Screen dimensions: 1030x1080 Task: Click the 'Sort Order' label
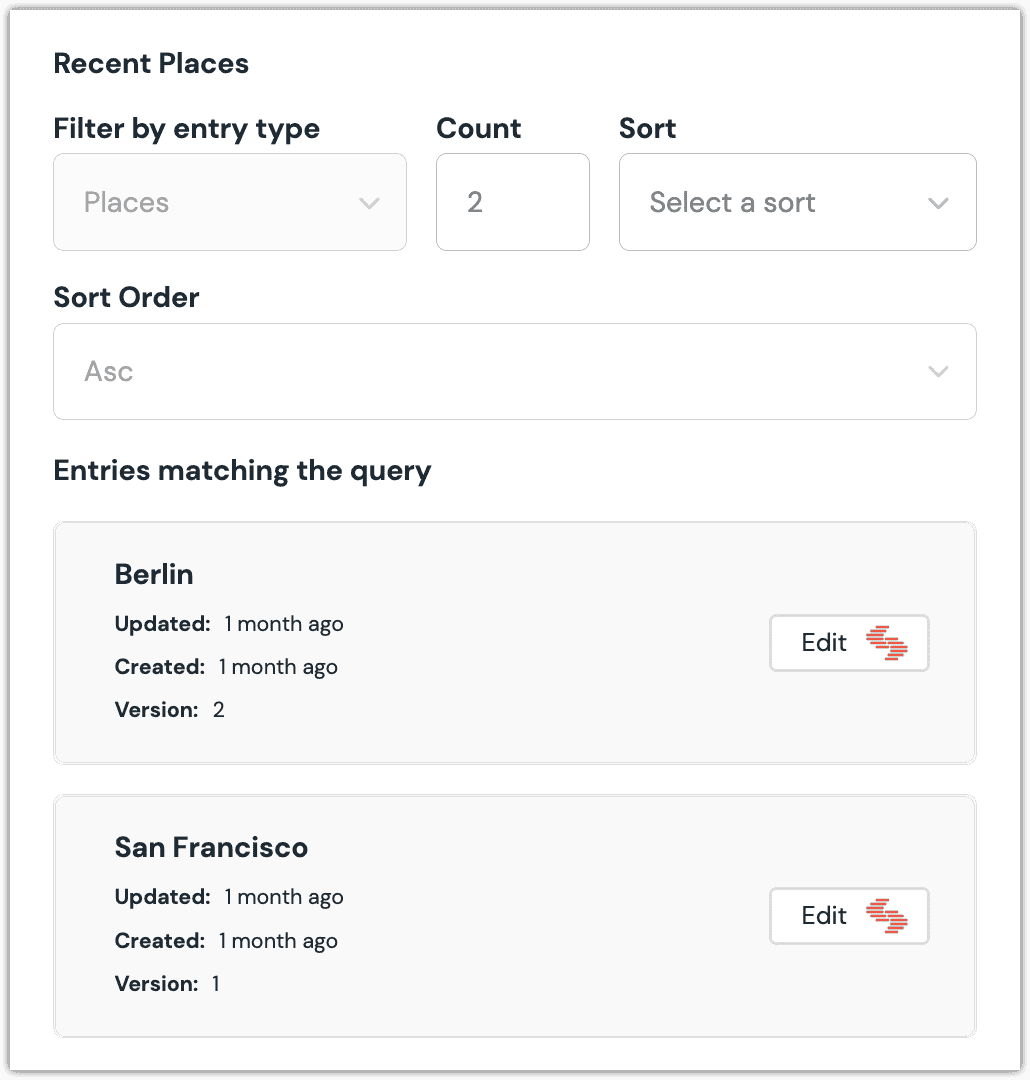[126, 298]
